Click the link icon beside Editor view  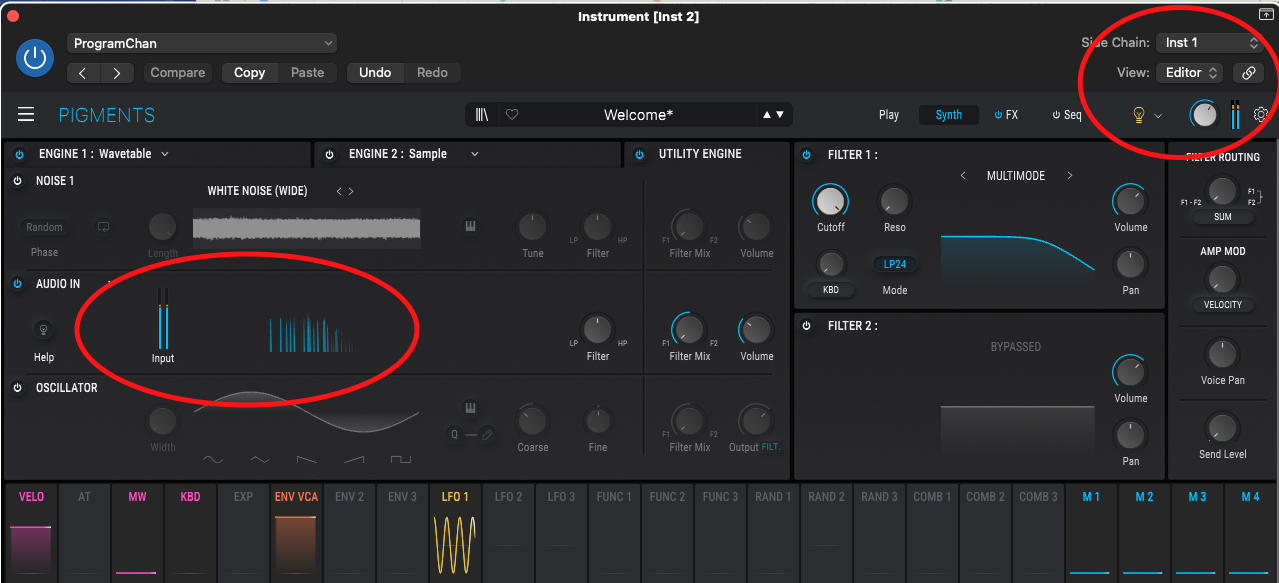(x=1247, y=72)
